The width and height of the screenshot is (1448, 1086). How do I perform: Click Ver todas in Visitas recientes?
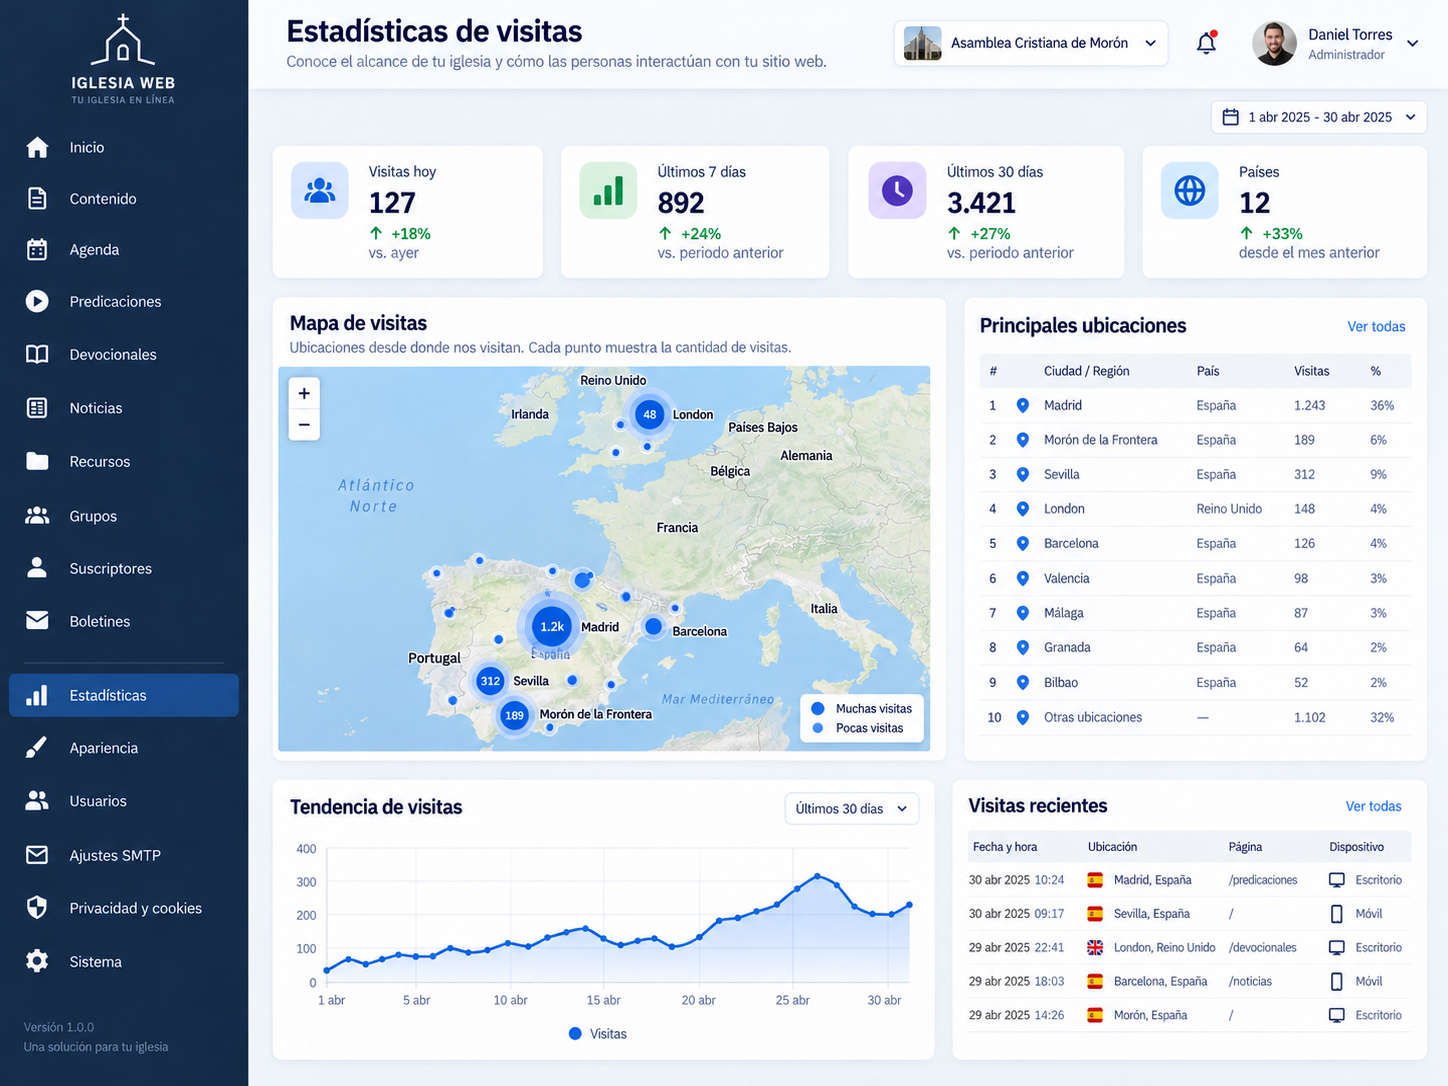point(1373,806)
